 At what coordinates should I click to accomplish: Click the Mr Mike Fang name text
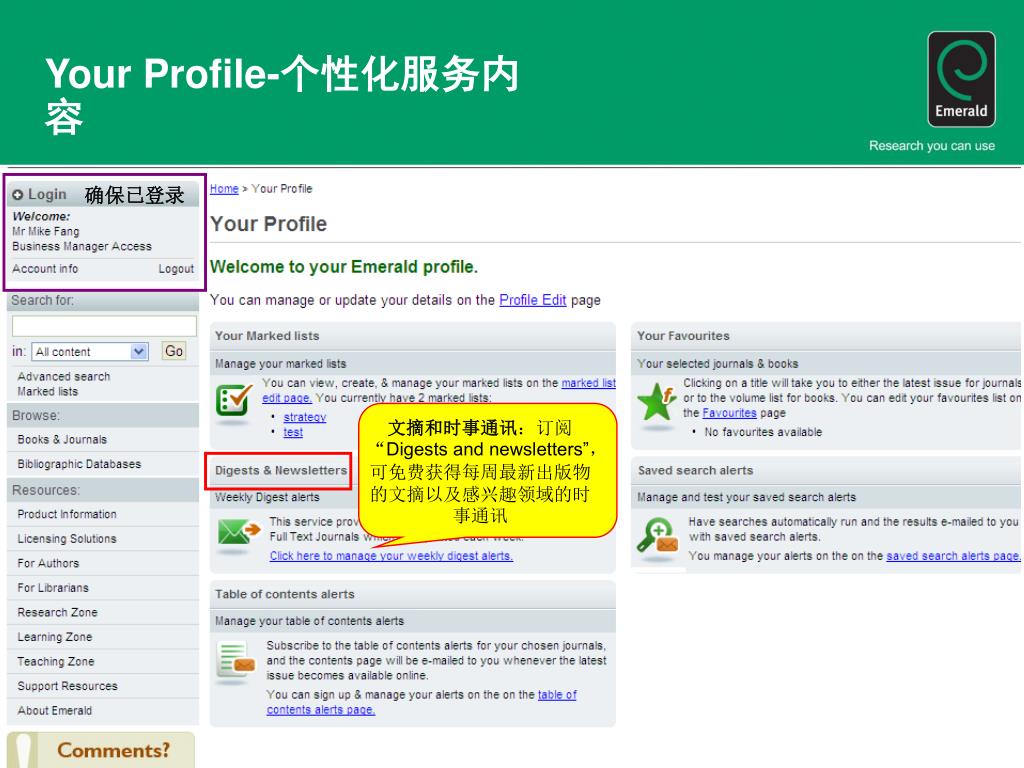[x=46, y=231]
